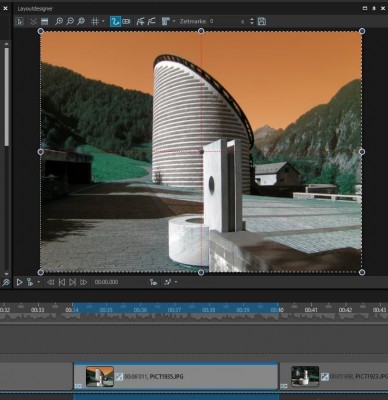The height and width of the screenshot is (400, 388).
Task: Click the magnifier tool icon at bottom-left
Action: (x=6, y=283)
